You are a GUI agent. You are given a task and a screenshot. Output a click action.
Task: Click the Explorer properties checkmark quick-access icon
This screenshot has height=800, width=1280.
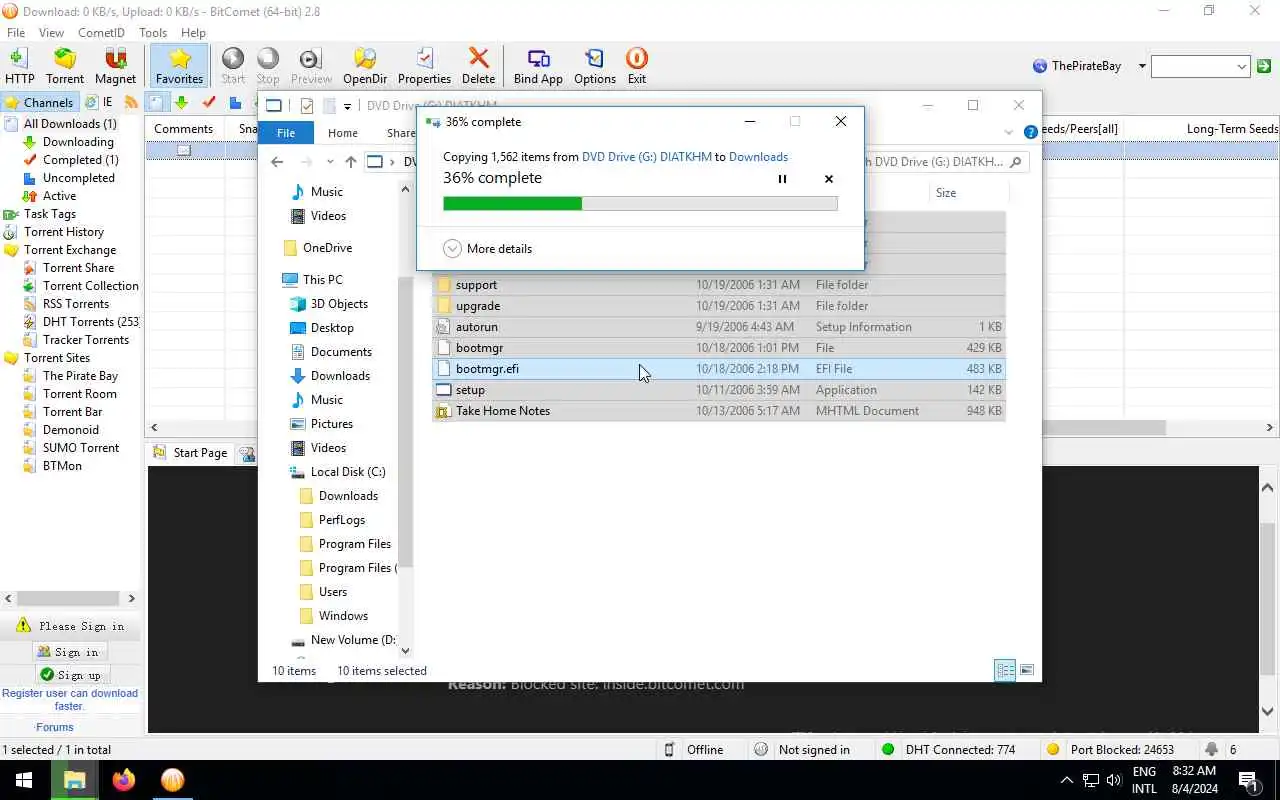(x=307, y=106)
